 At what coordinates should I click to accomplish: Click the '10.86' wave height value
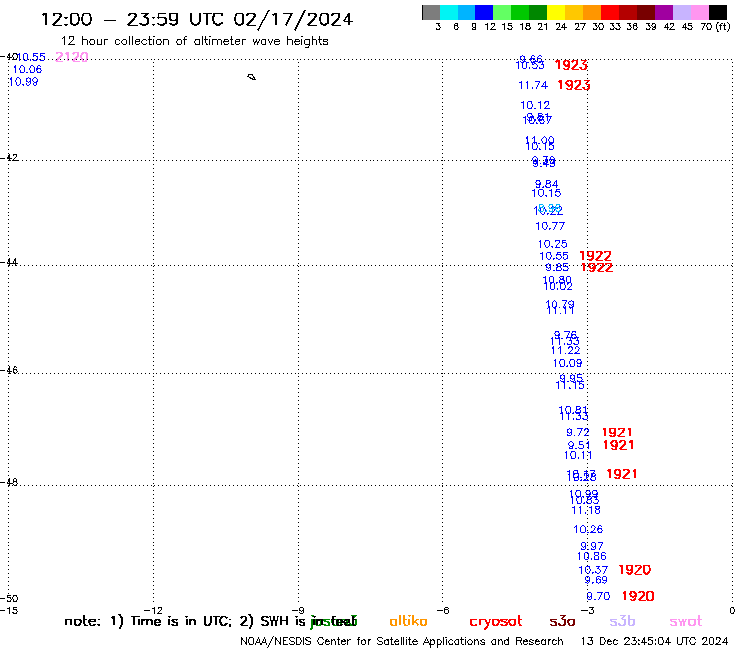click(x=592, y=557)
